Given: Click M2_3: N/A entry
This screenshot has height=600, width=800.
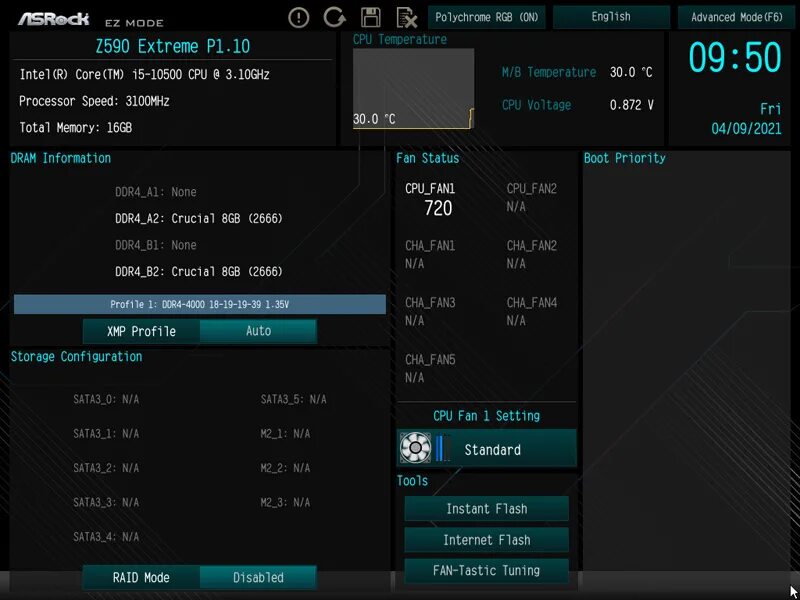Looking at the screenshot, I should point(285,503).
